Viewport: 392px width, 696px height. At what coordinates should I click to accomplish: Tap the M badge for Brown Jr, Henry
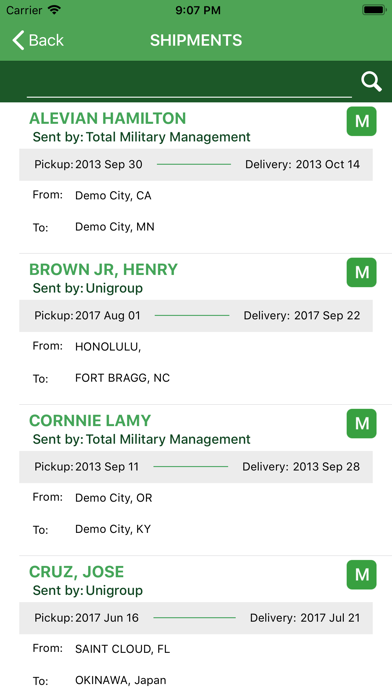pos(361,272)
